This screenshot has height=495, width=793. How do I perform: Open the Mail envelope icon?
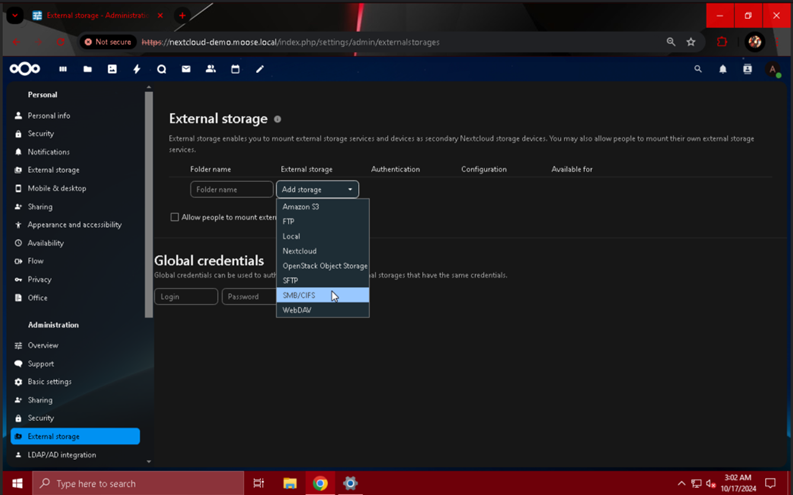pyautogui.click(x=186, y=69)
